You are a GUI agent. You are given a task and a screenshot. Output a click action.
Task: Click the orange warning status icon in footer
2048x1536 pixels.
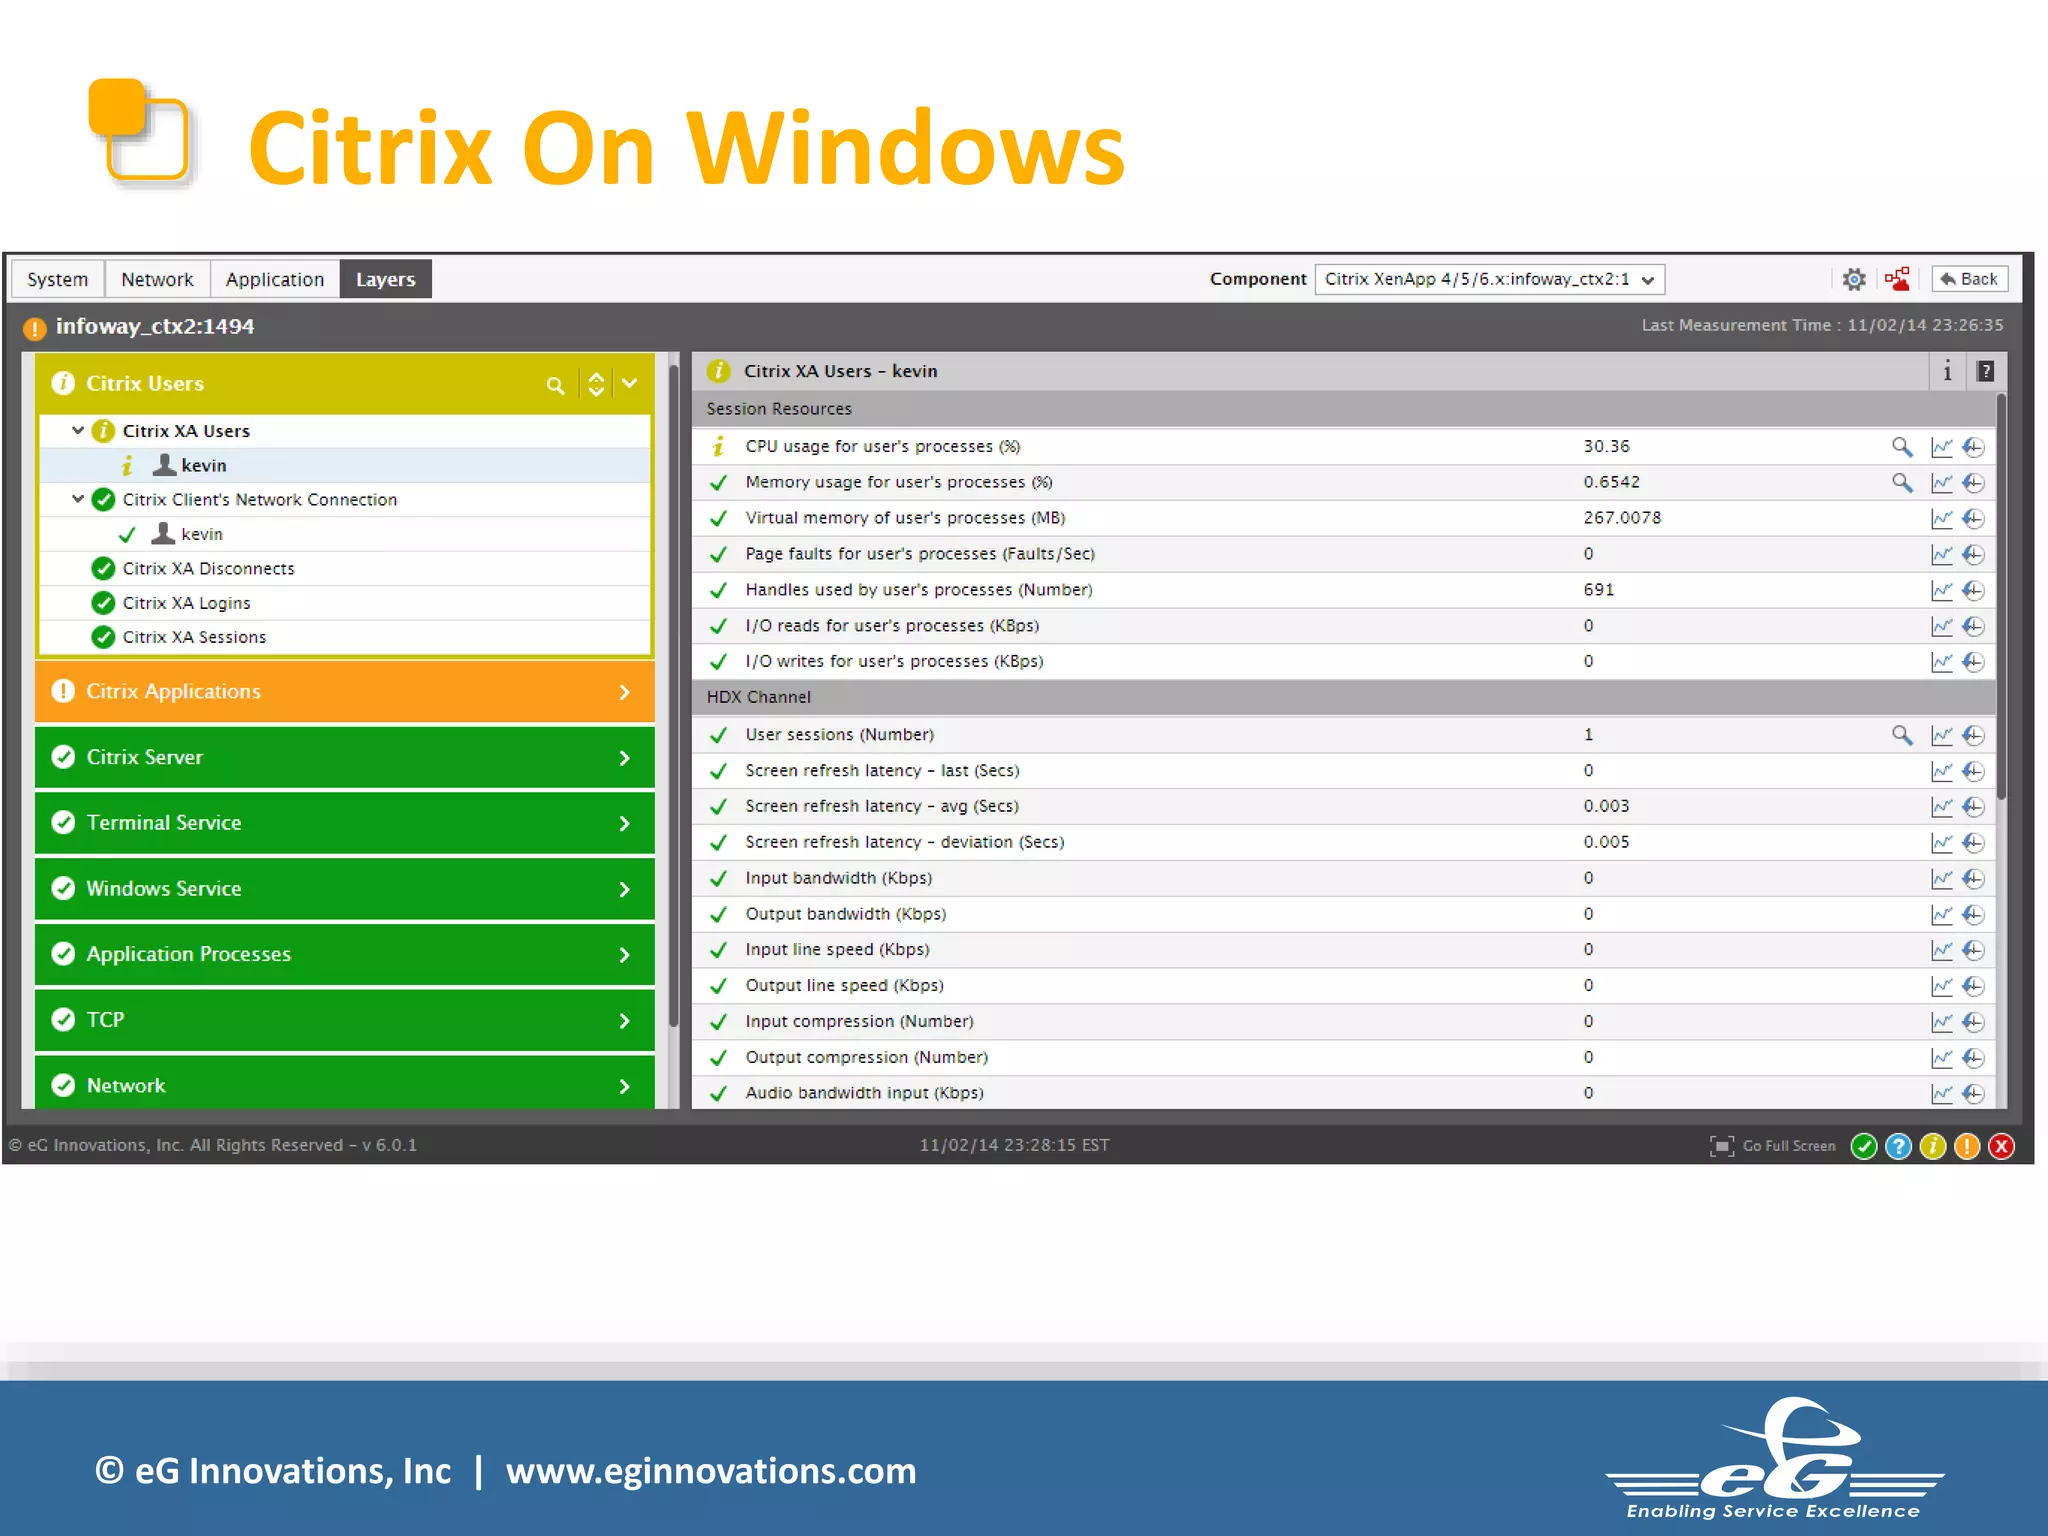[1967, 1146]
